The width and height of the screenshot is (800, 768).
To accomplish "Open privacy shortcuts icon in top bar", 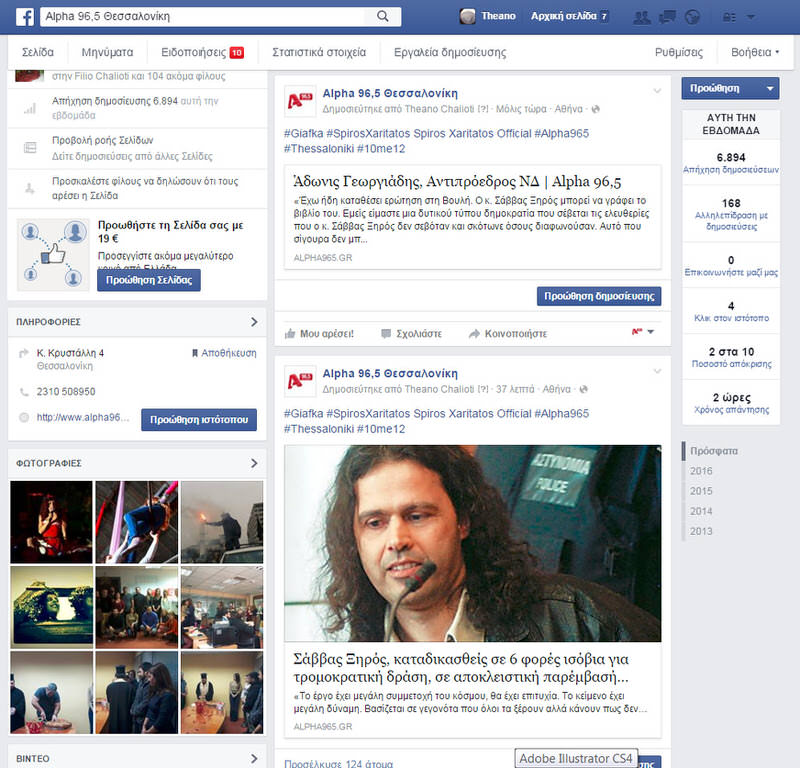I will (730, 18).
